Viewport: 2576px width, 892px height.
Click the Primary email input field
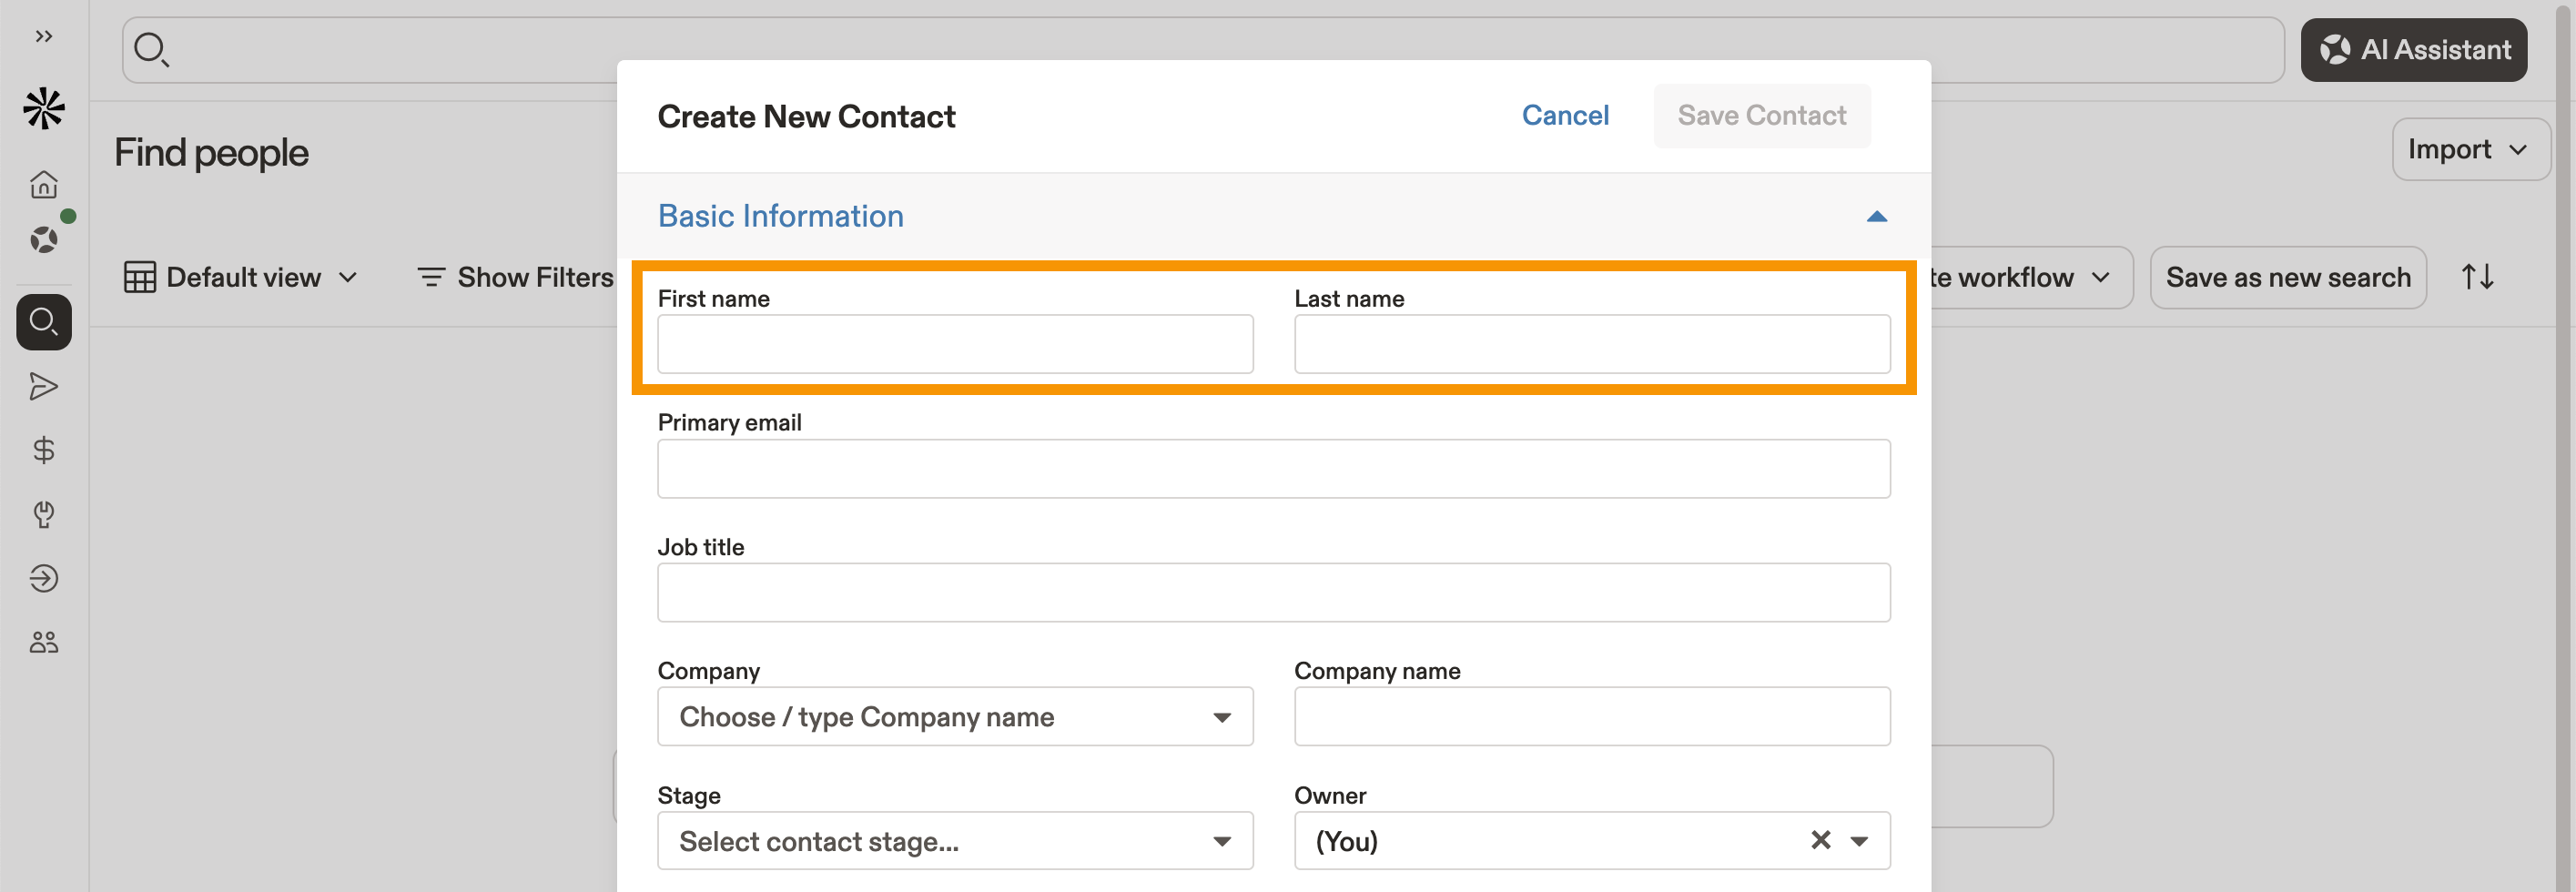(x=1273, y=469)
